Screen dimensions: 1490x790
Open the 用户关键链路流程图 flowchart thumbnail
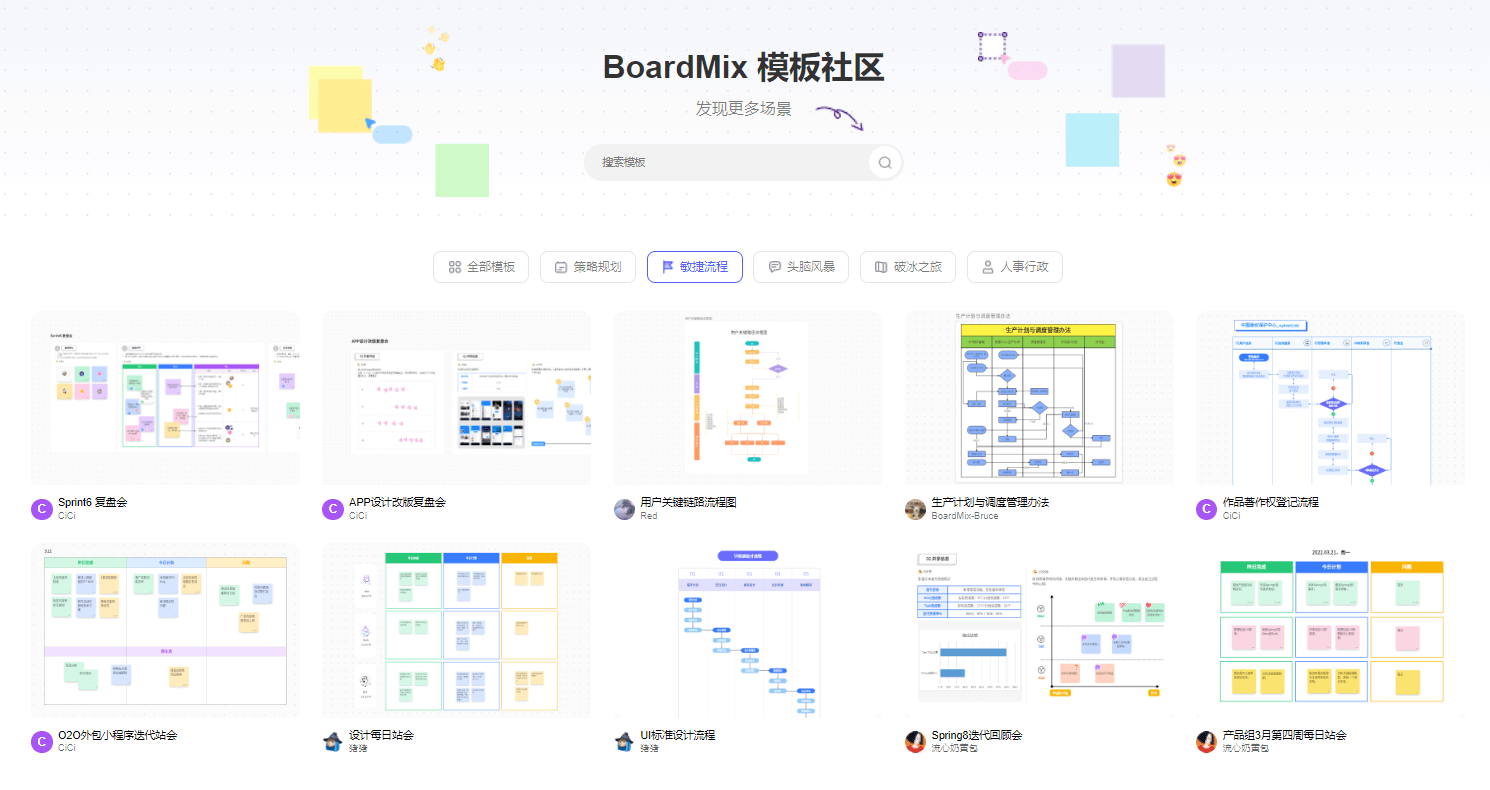click(747, 398)
